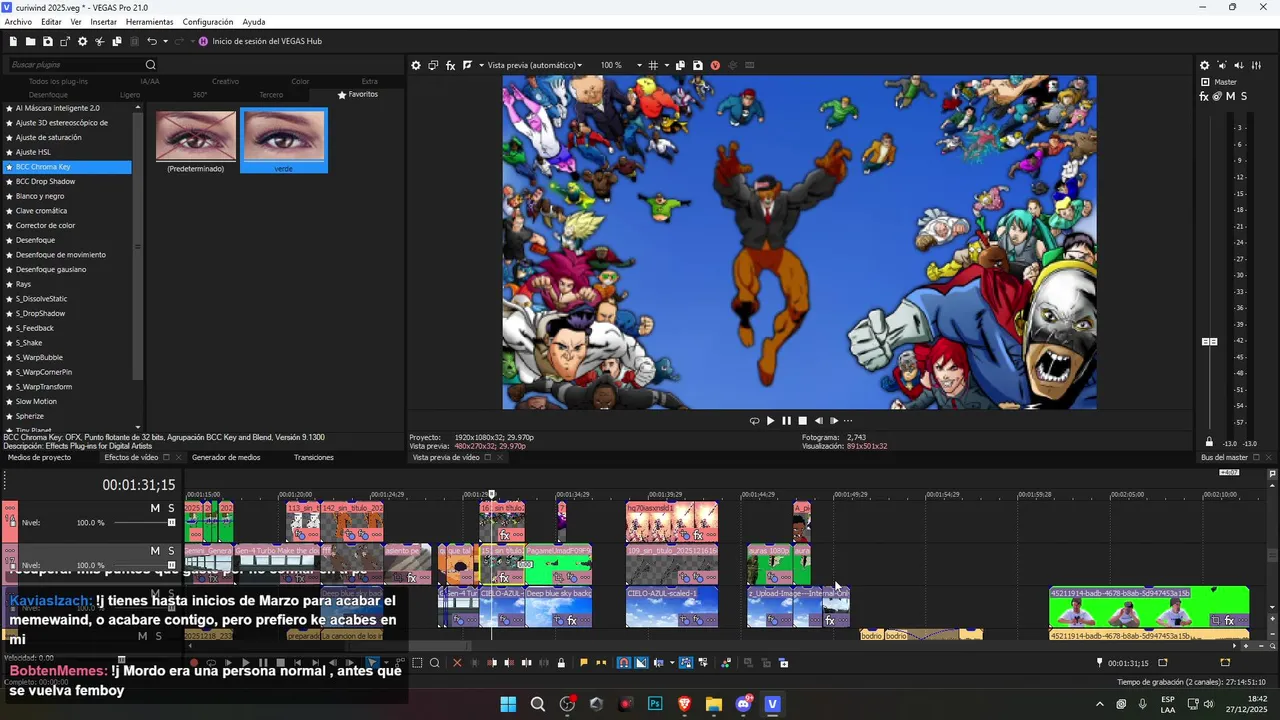Open the Render As export icon
Screen dimensions: 1280x720
coord(65,41)
